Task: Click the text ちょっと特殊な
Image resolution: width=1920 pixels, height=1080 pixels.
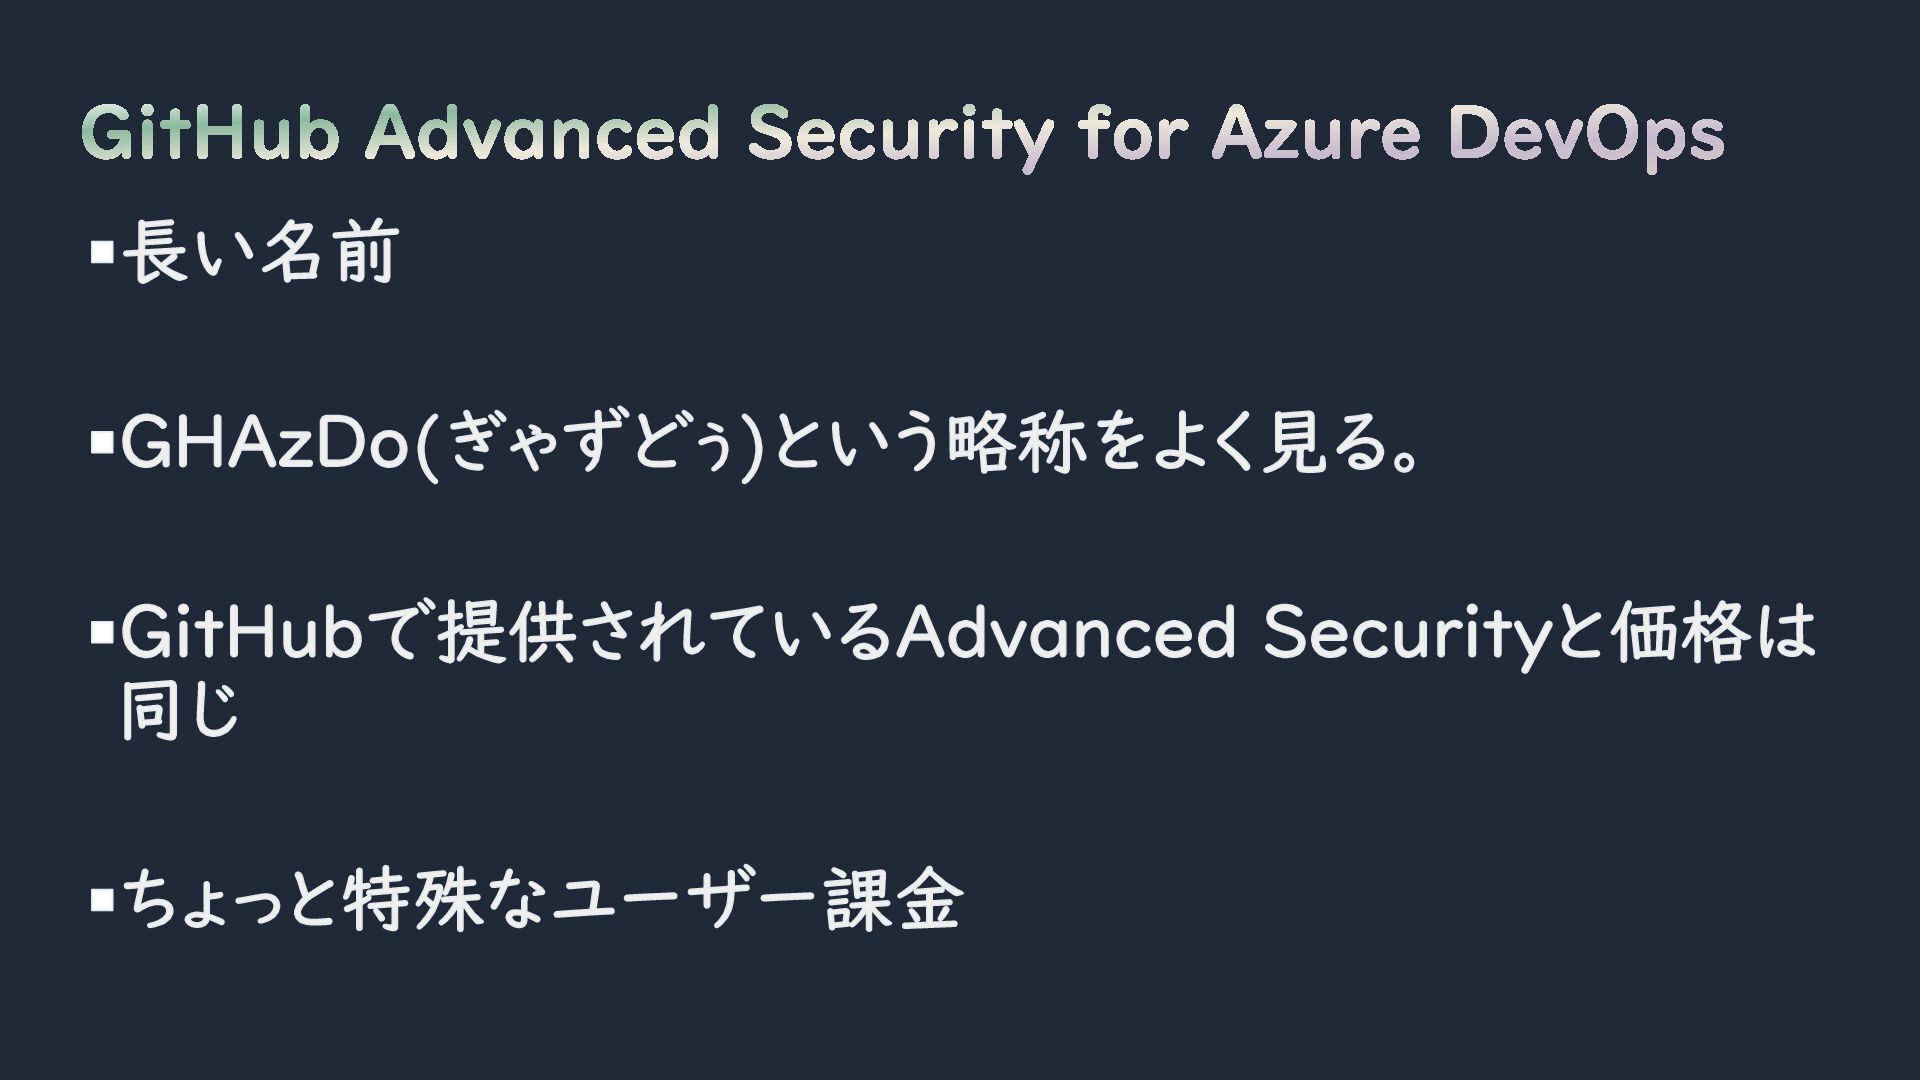Action: (x=334, y=900)
